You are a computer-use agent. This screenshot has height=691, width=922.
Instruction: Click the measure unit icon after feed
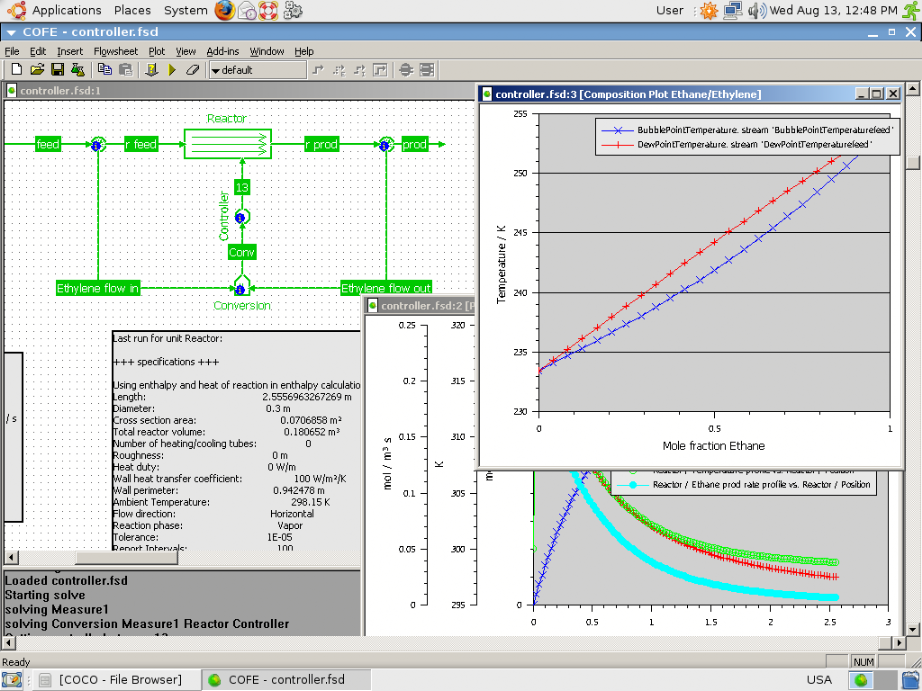[x=98, y=144]
